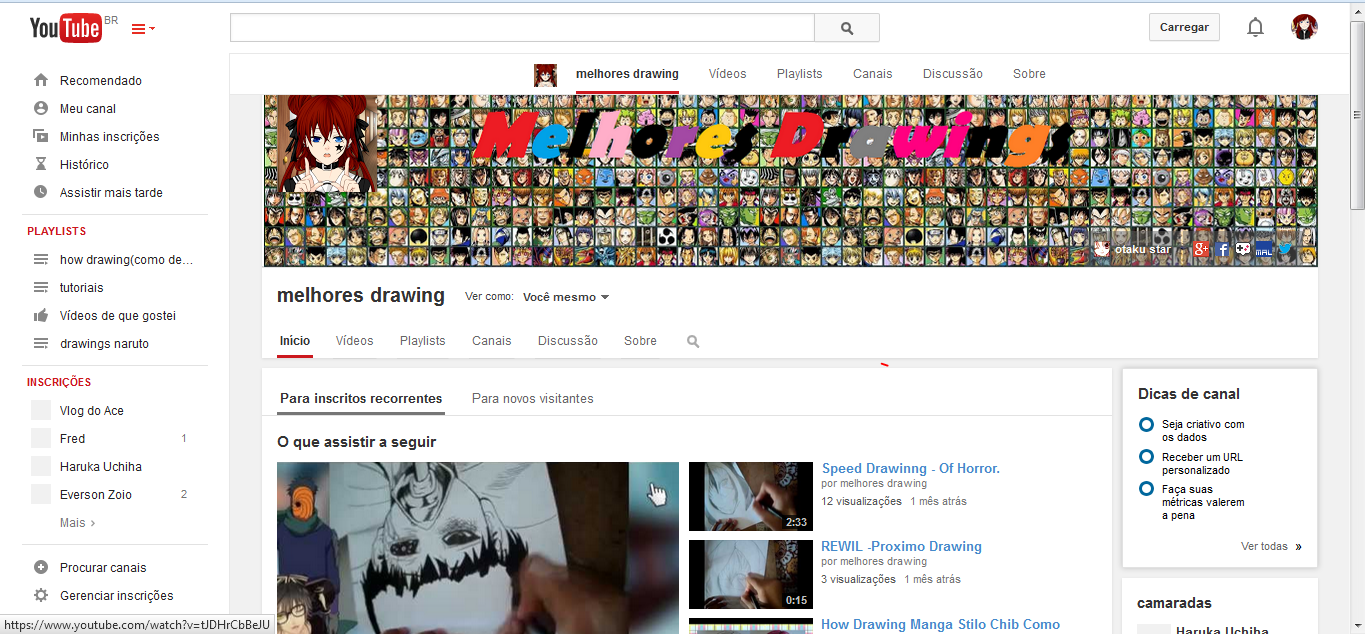Select the lower Playlists channel tab

click(x=423, y=341)
